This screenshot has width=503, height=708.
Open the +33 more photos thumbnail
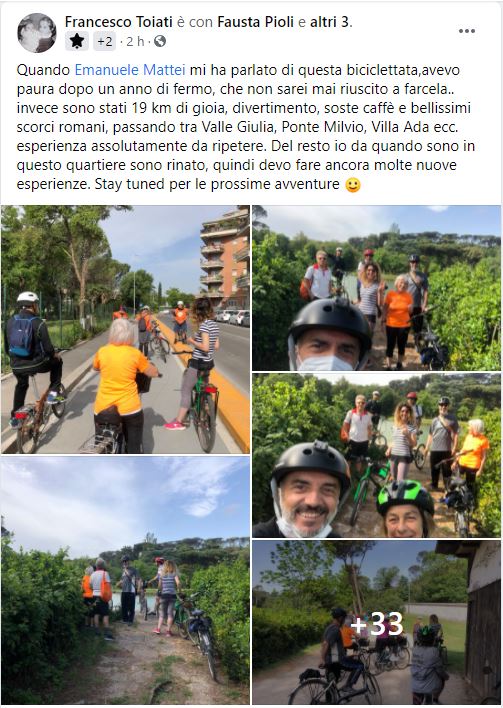click(376, 622)
